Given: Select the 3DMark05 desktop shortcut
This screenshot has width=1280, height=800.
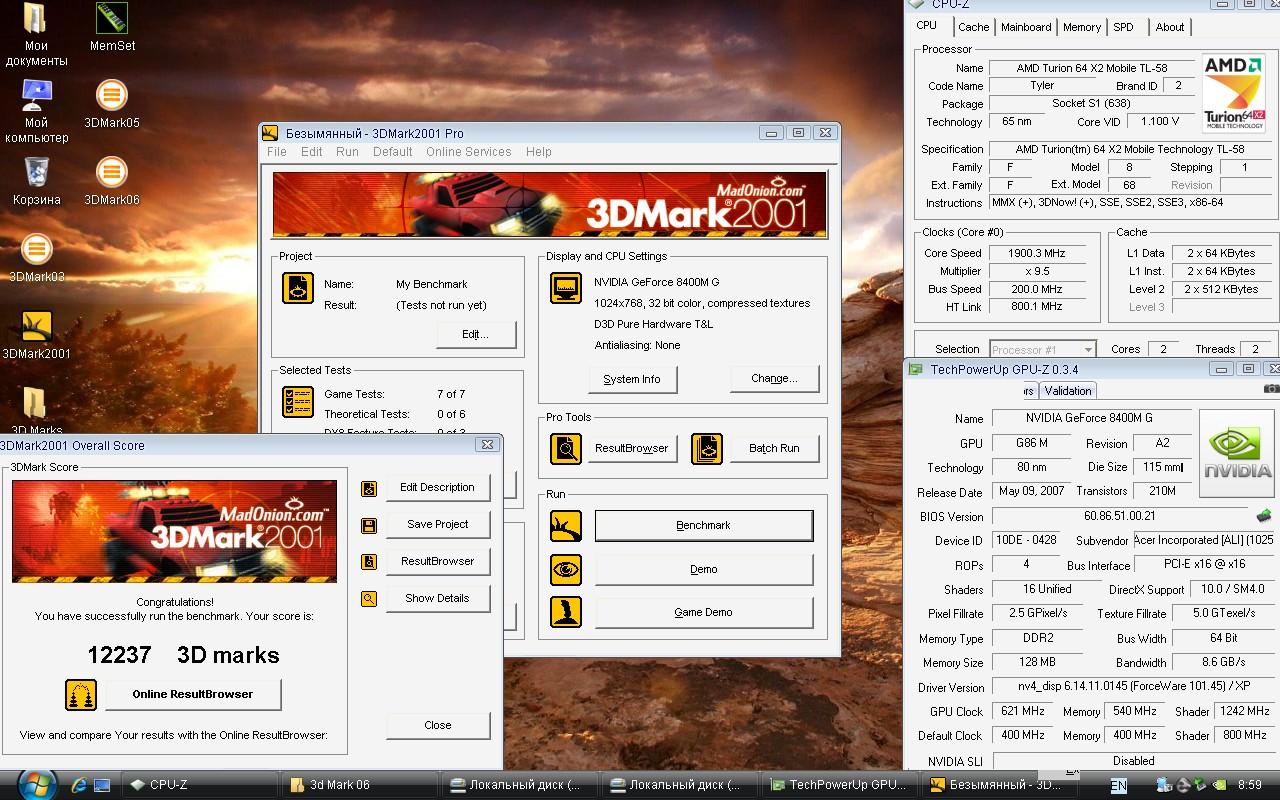Looking at the screenshot, I should pyautogui.click(x=112, y=104).
